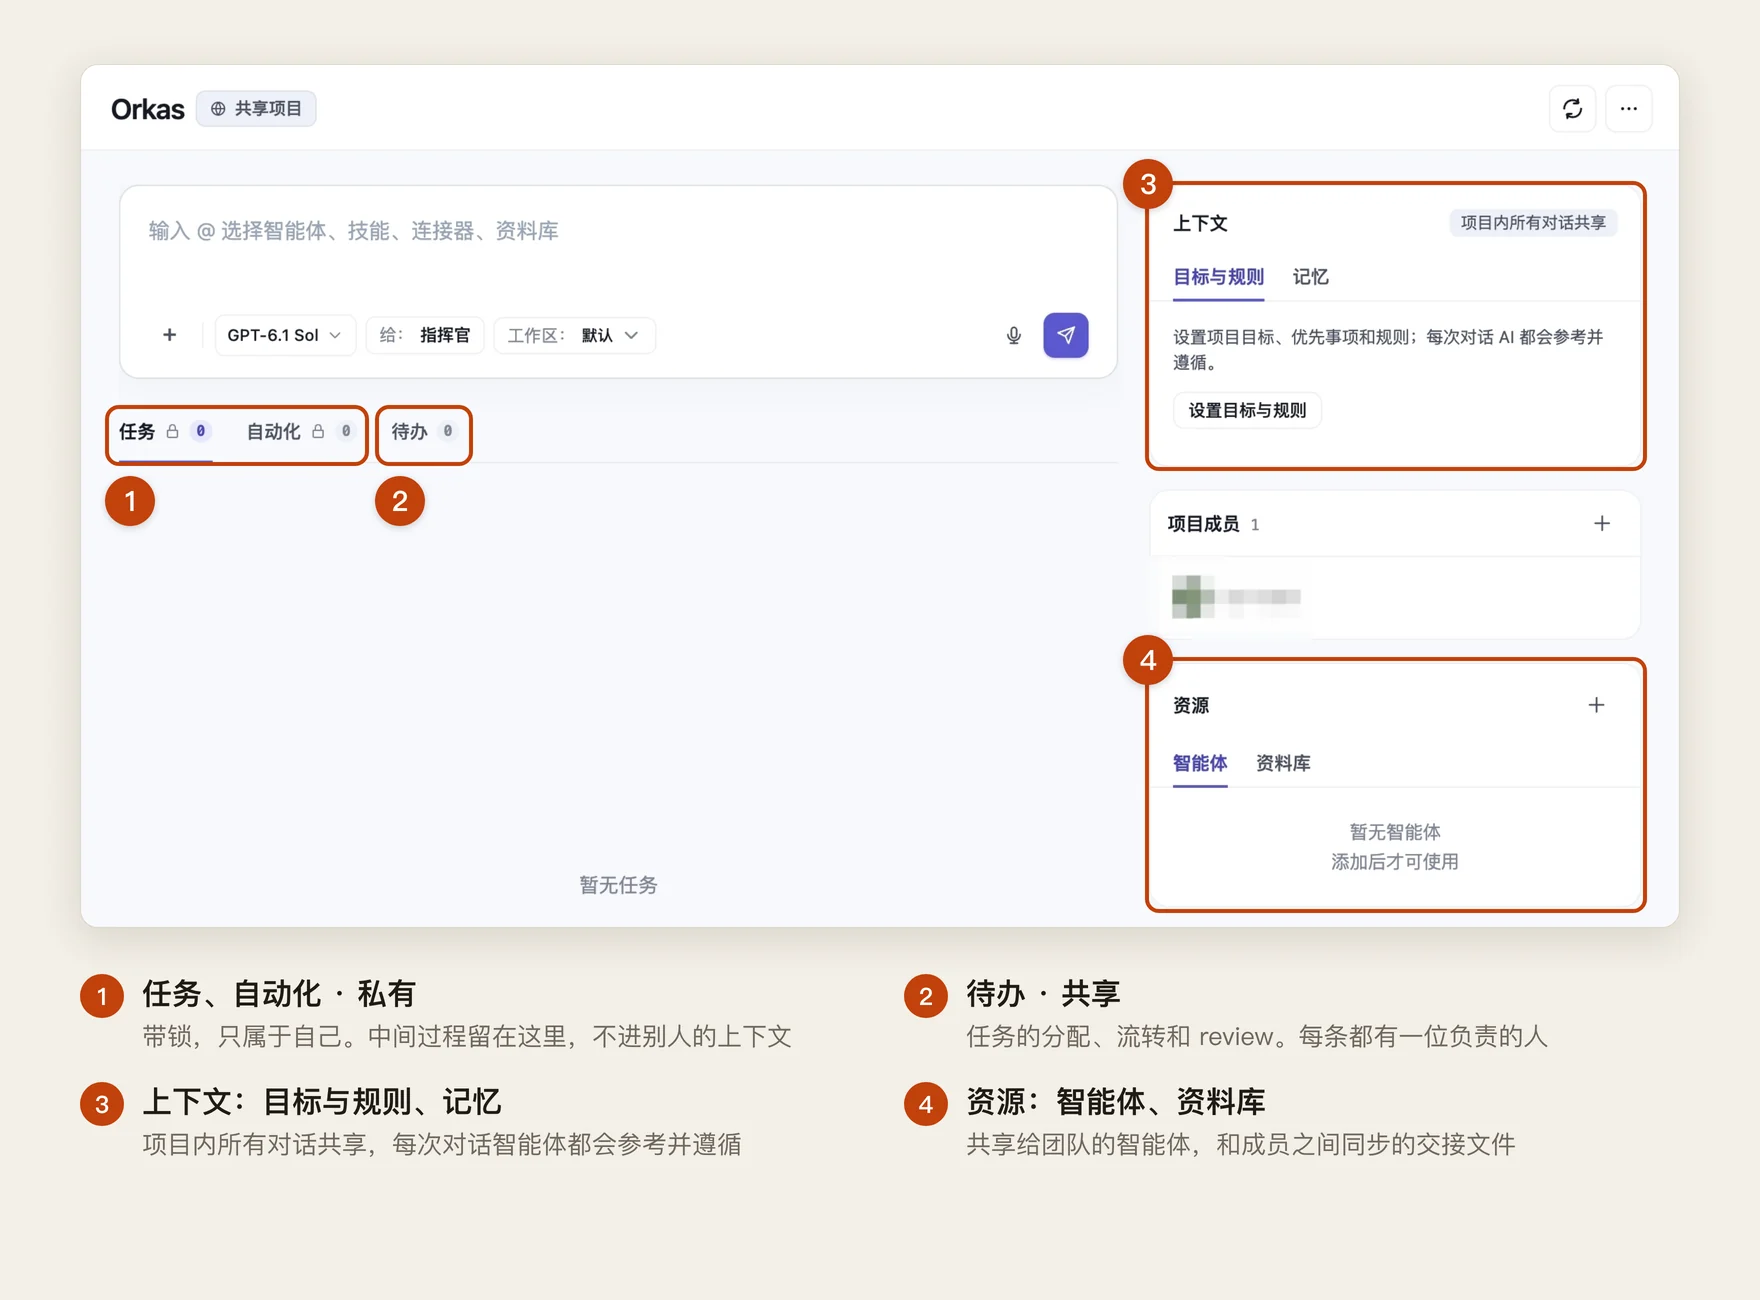Select the 目标与规则 tab
The image size is (1760, 1300).
click(1218, 277)
